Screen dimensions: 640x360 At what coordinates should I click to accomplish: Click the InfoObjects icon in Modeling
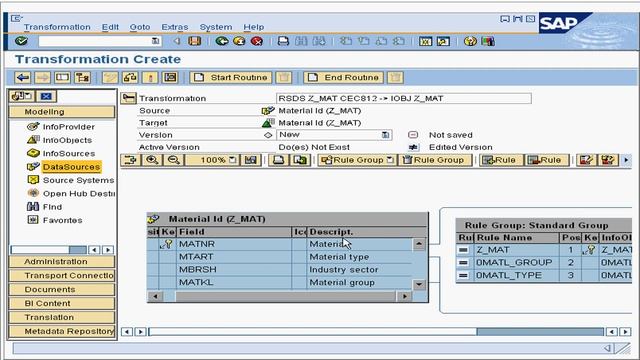[x=33, y=140]
